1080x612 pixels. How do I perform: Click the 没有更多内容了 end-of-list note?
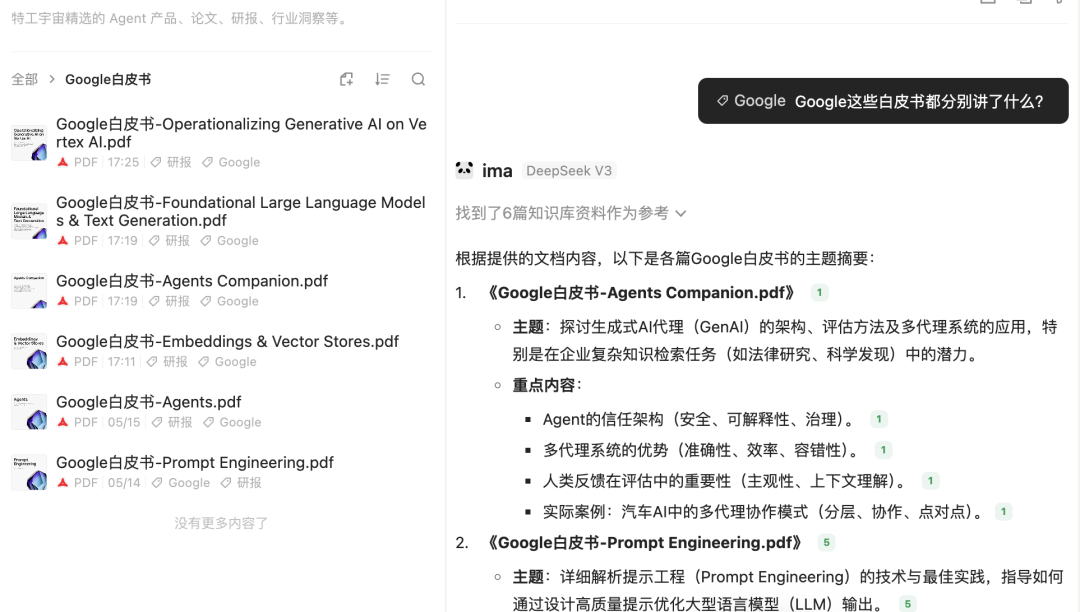coord(221,523)
